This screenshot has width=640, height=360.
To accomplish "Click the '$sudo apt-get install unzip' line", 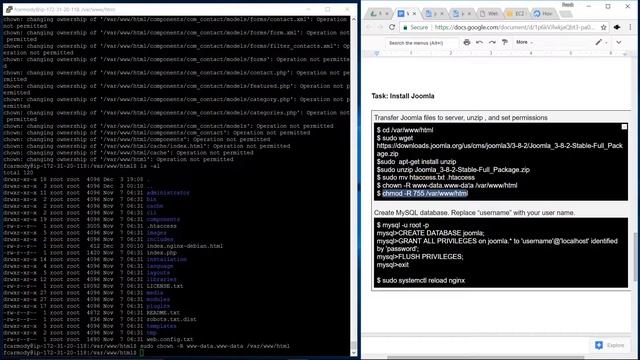I will pos(416,162).
